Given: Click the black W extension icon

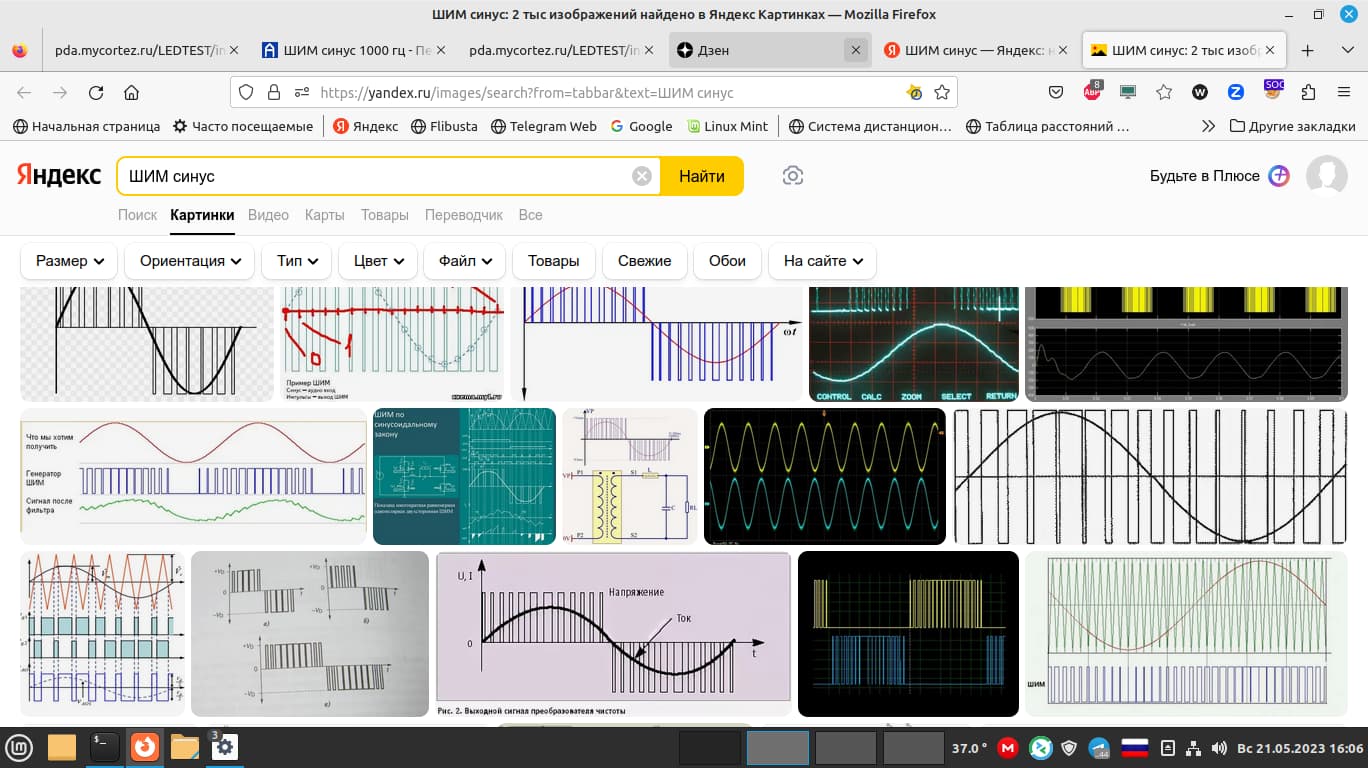Looking at the screenshot, I should [1200, 92].
